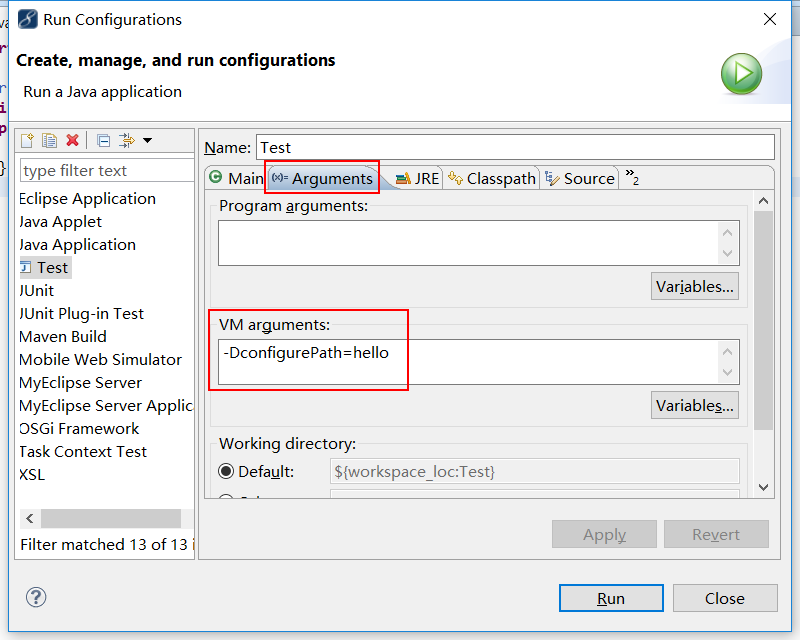Click the duplicate configuration icon
800x640 pixels.
(x=49, y=140)
